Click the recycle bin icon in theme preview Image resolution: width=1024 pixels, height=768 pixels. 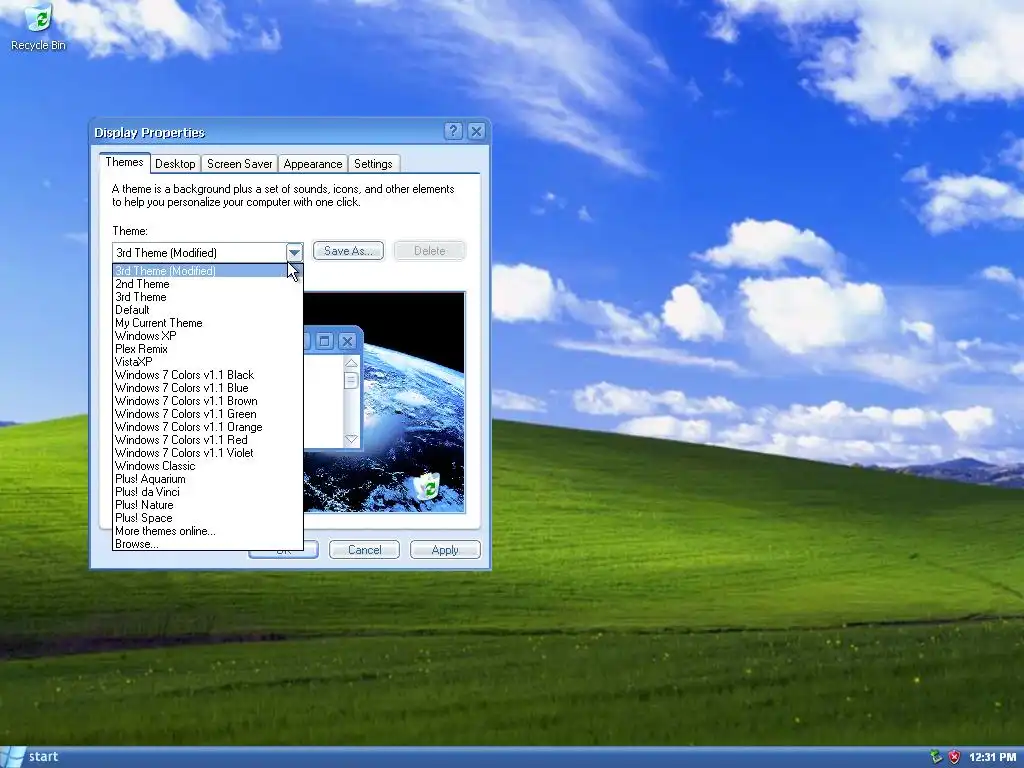(x=428, y=487)
